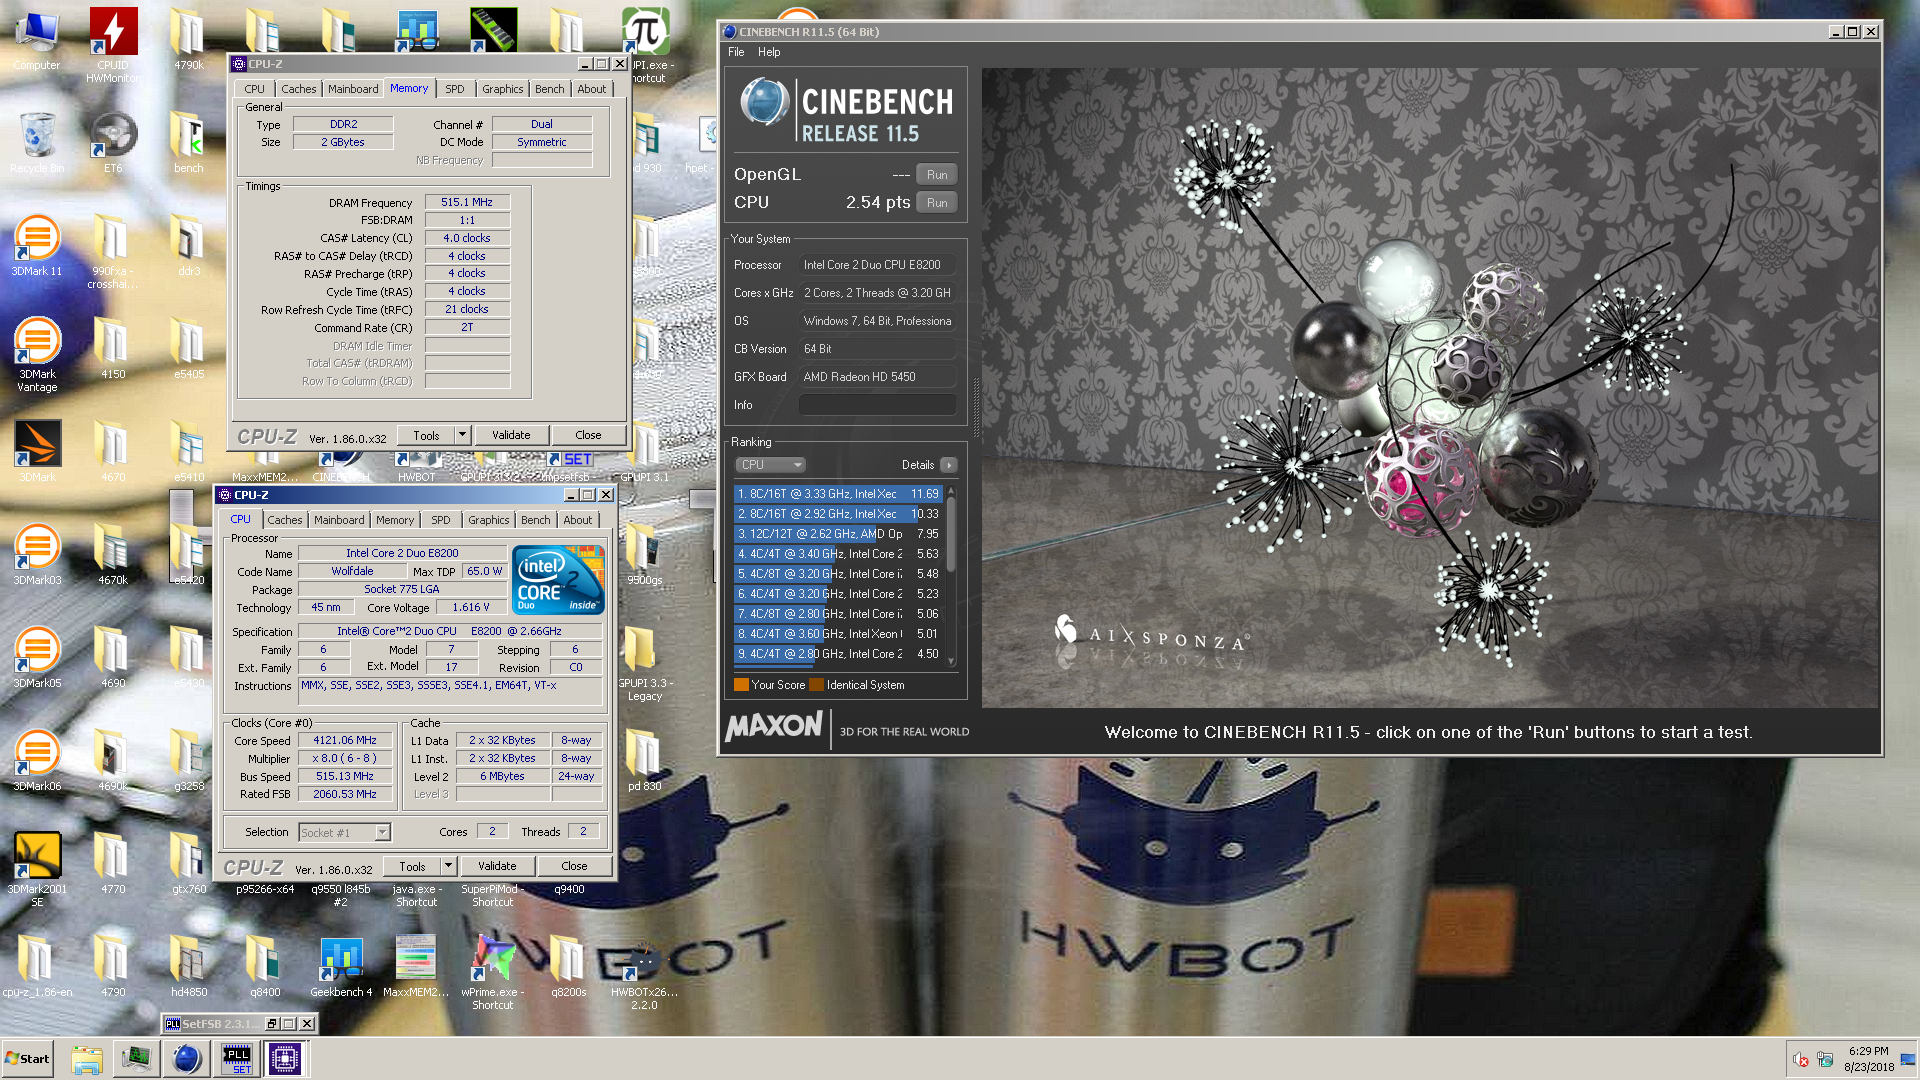Open the HWBOTx26 2.2.0 desktop icon
The width and height of the screenshot is (1920, 1080).
pos(644,972)
